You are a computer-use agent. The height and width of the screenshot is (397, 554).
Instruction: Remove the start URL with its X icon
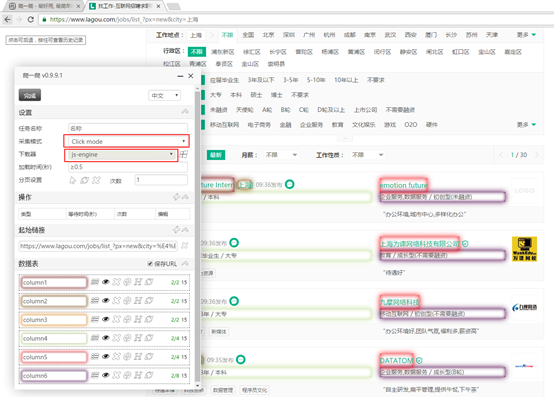pos(184,245)
